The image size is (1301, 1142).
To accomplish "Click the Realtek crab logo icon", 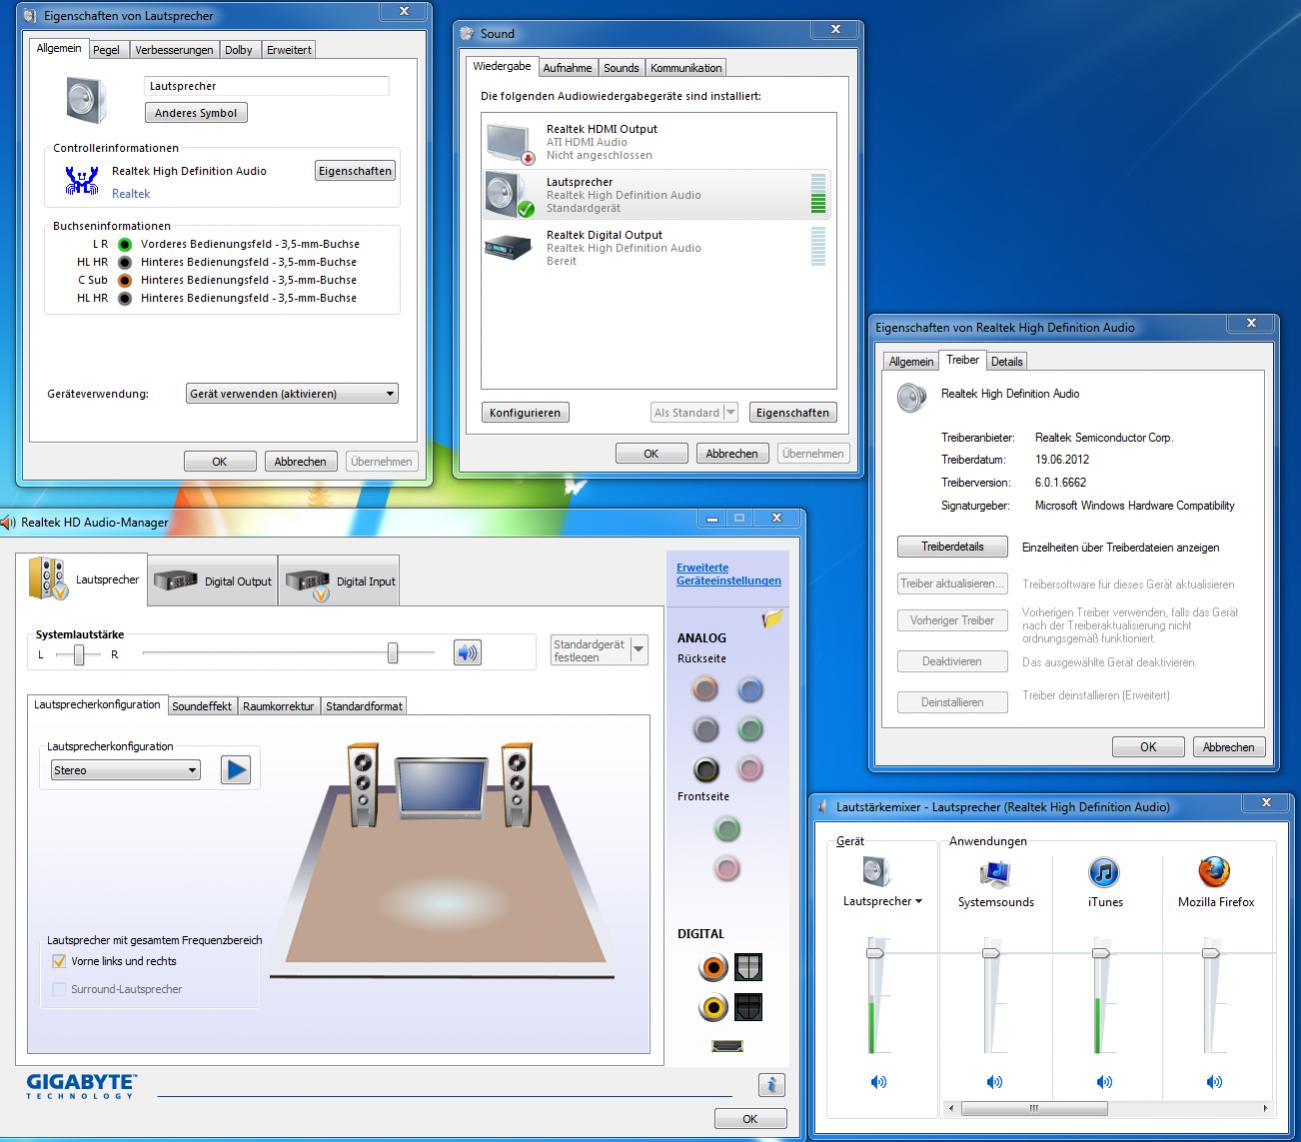I will [x=81, y=180].
